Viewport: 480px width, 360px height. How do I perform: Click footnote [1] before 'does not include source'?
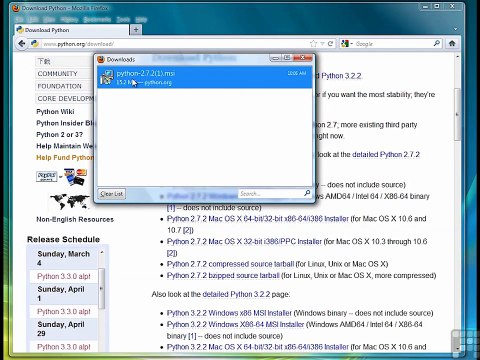pos(171,208)
